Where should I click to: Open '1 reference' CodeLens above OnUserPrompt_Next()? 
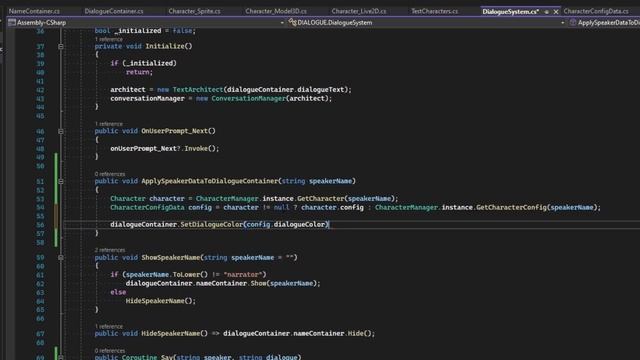pos(109,124)
